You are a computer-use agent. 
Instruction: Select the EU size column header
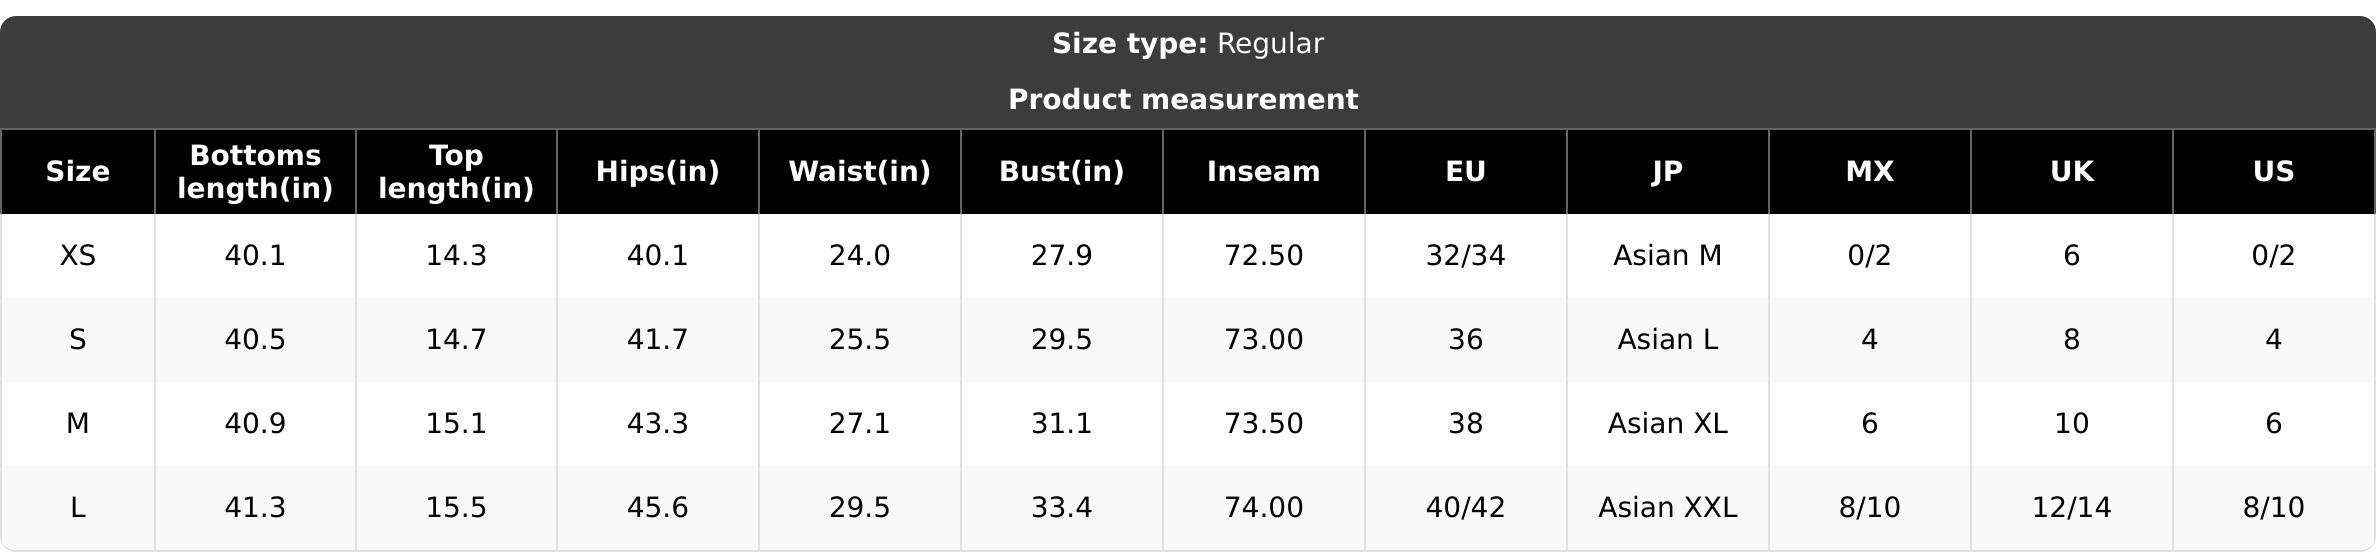[x=1466, y=172]
